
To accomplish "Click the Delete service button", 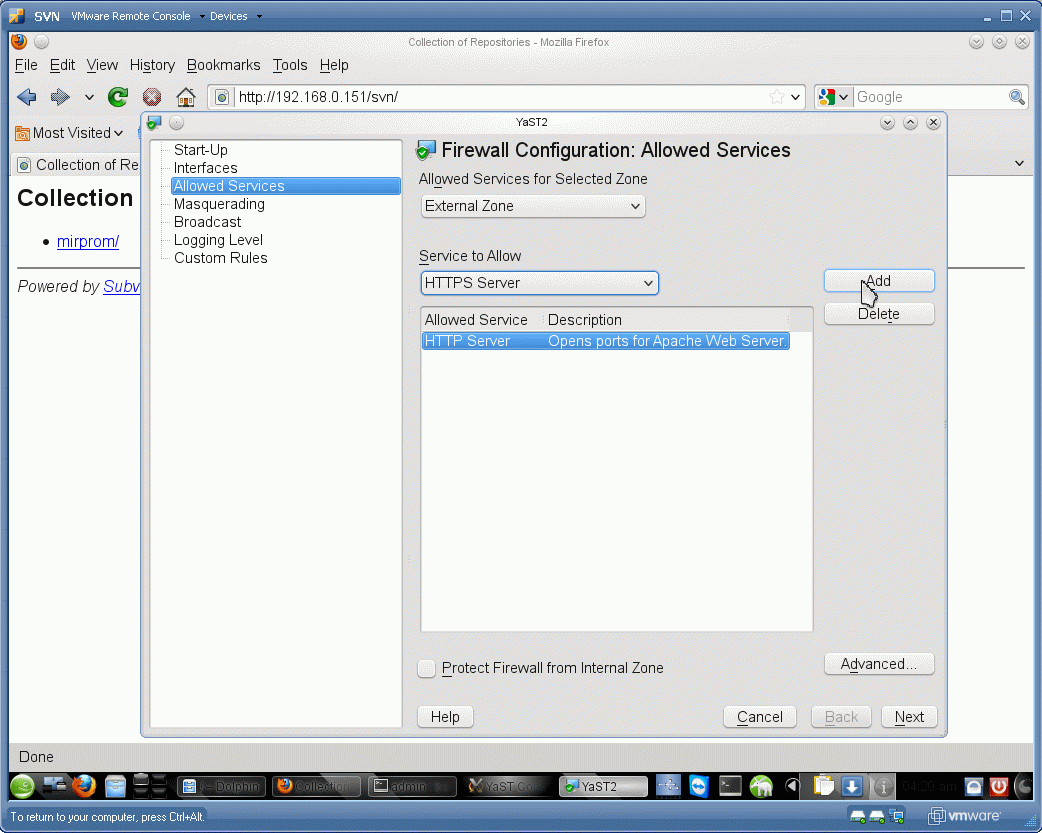I will click(879, 314).
